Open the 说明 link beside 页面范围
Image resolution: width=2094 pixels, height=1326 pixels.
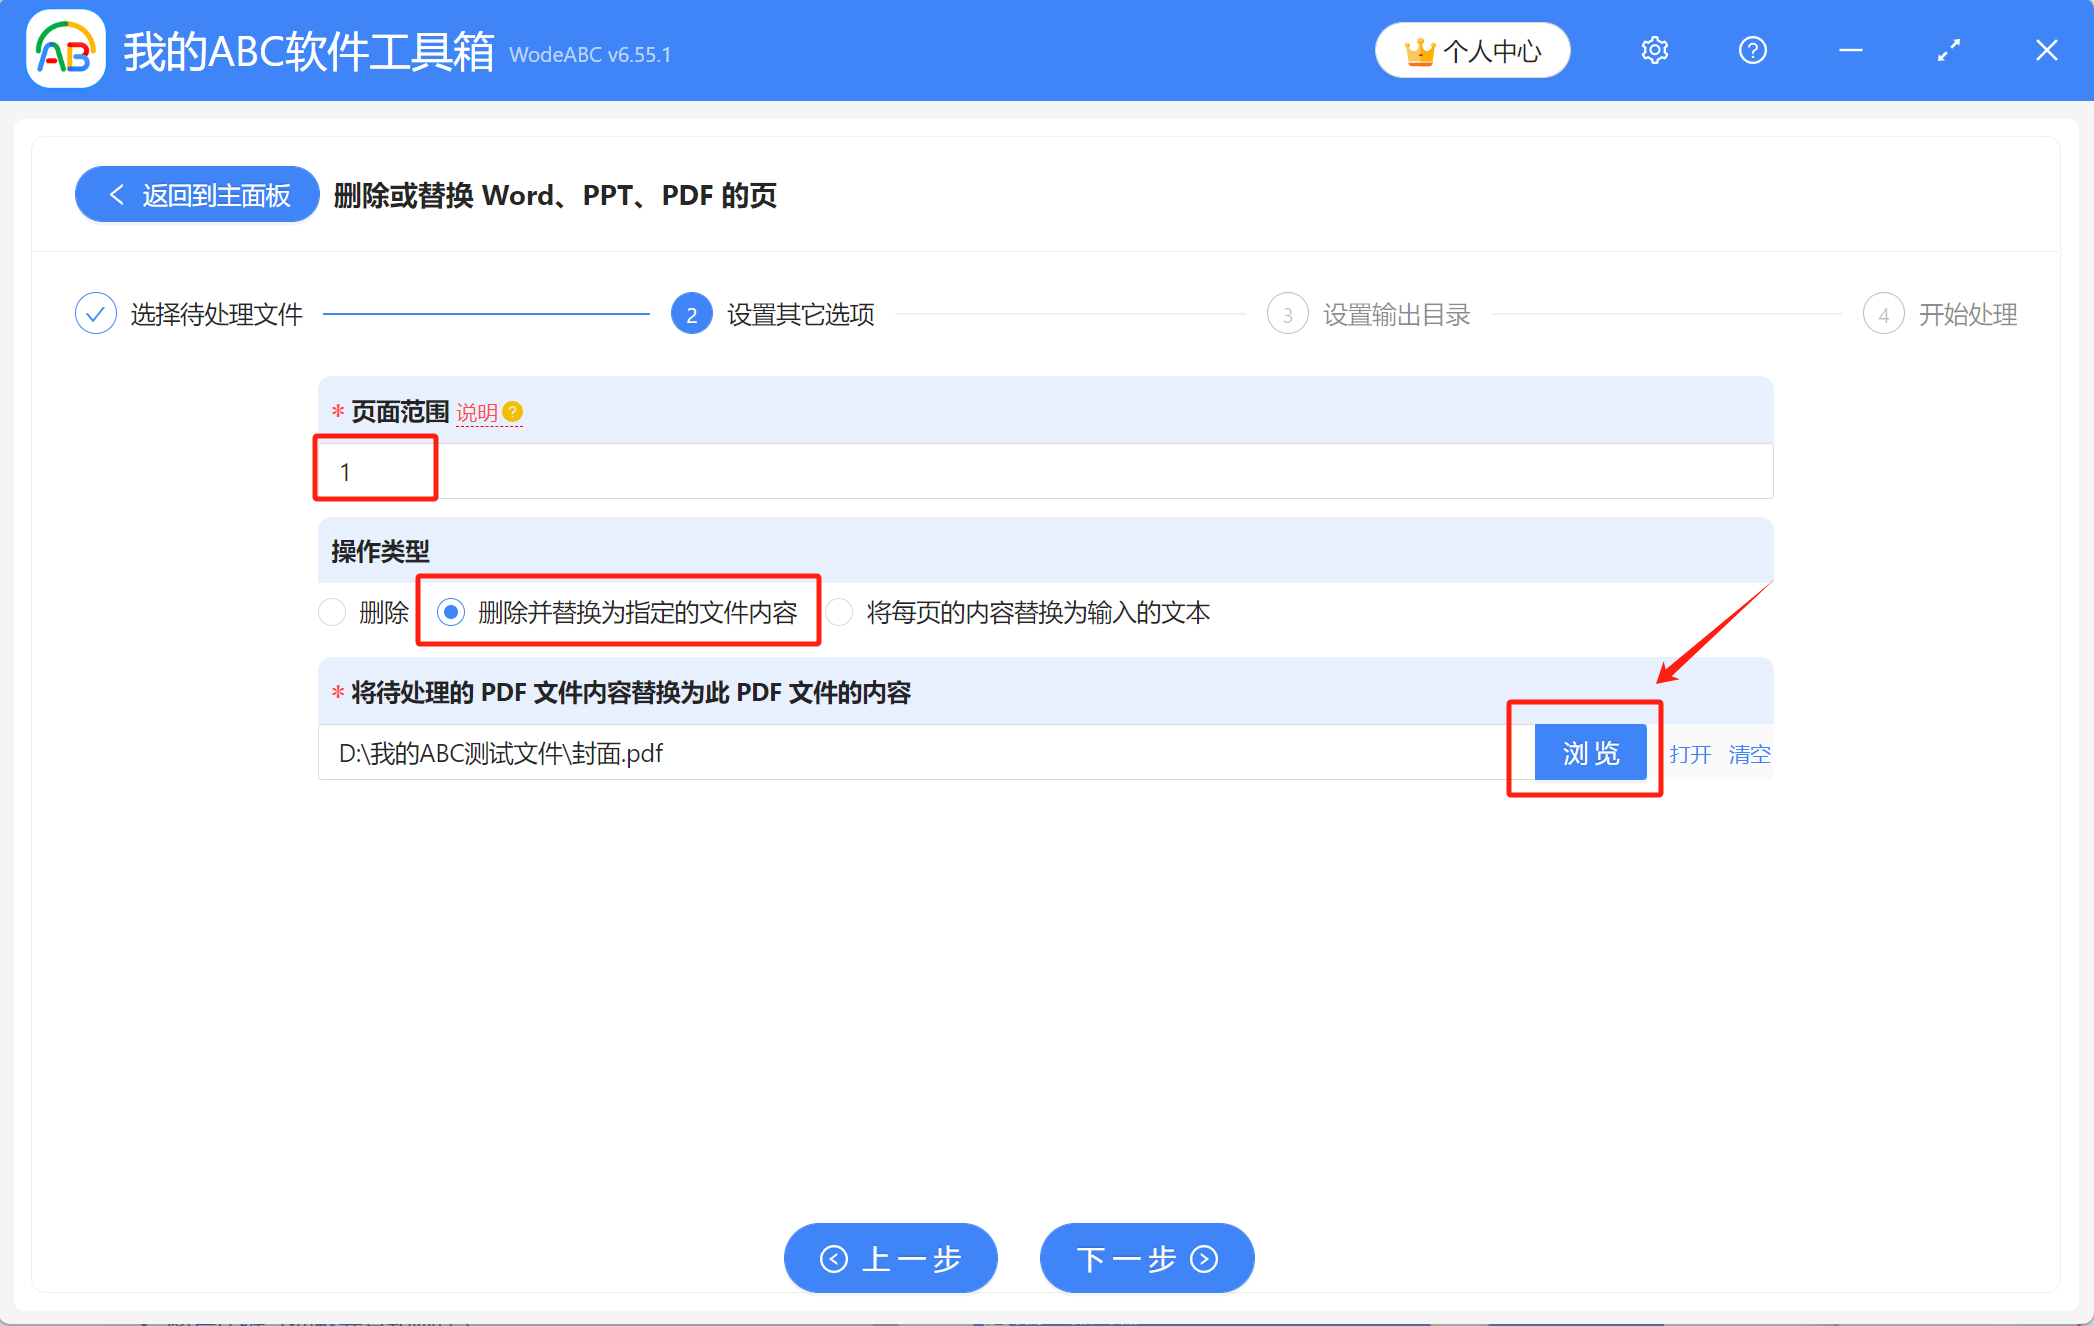click(x=477, y=411)
